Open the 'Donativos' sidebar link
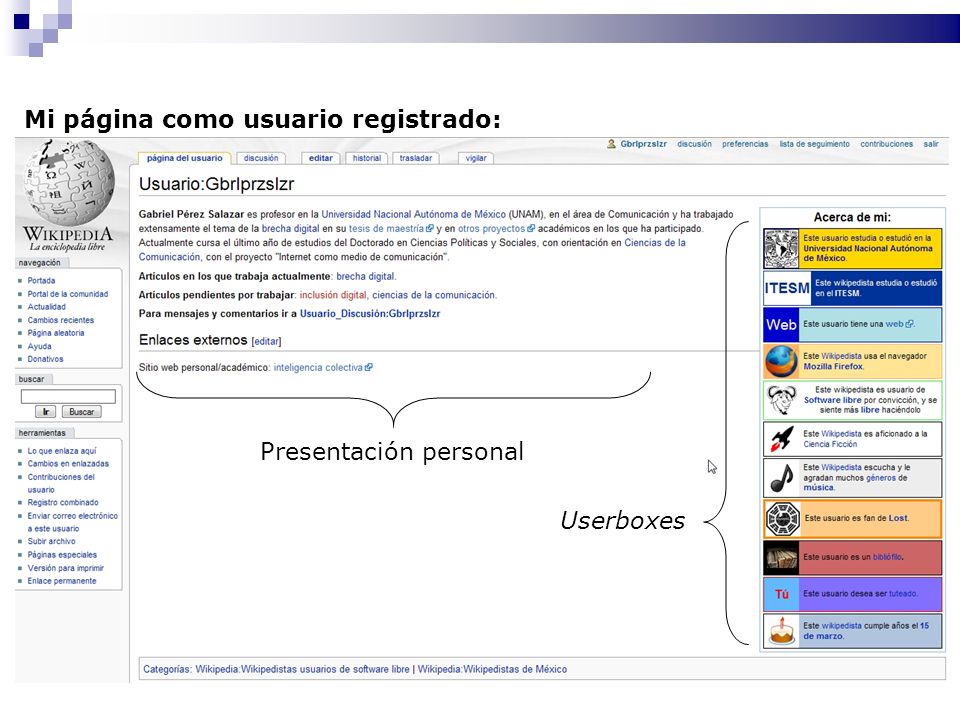Image resolution: width=960 pixels, height=720 pixels. coord(45,359)
